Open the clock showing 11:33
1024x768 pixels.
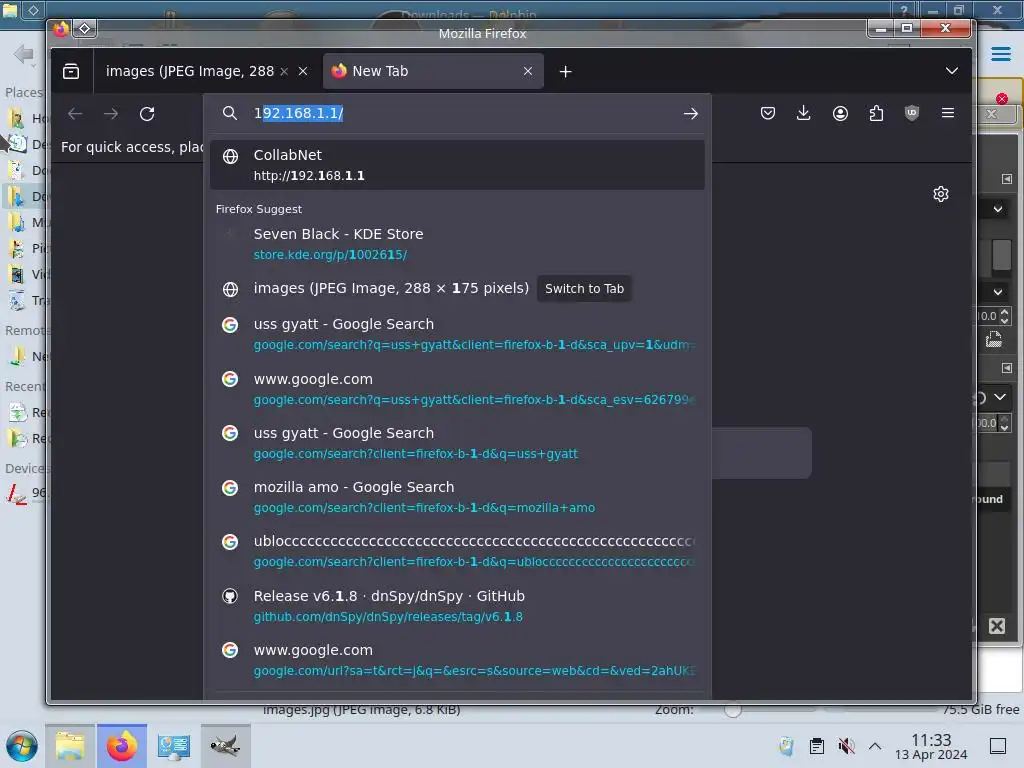coord(931,746)
